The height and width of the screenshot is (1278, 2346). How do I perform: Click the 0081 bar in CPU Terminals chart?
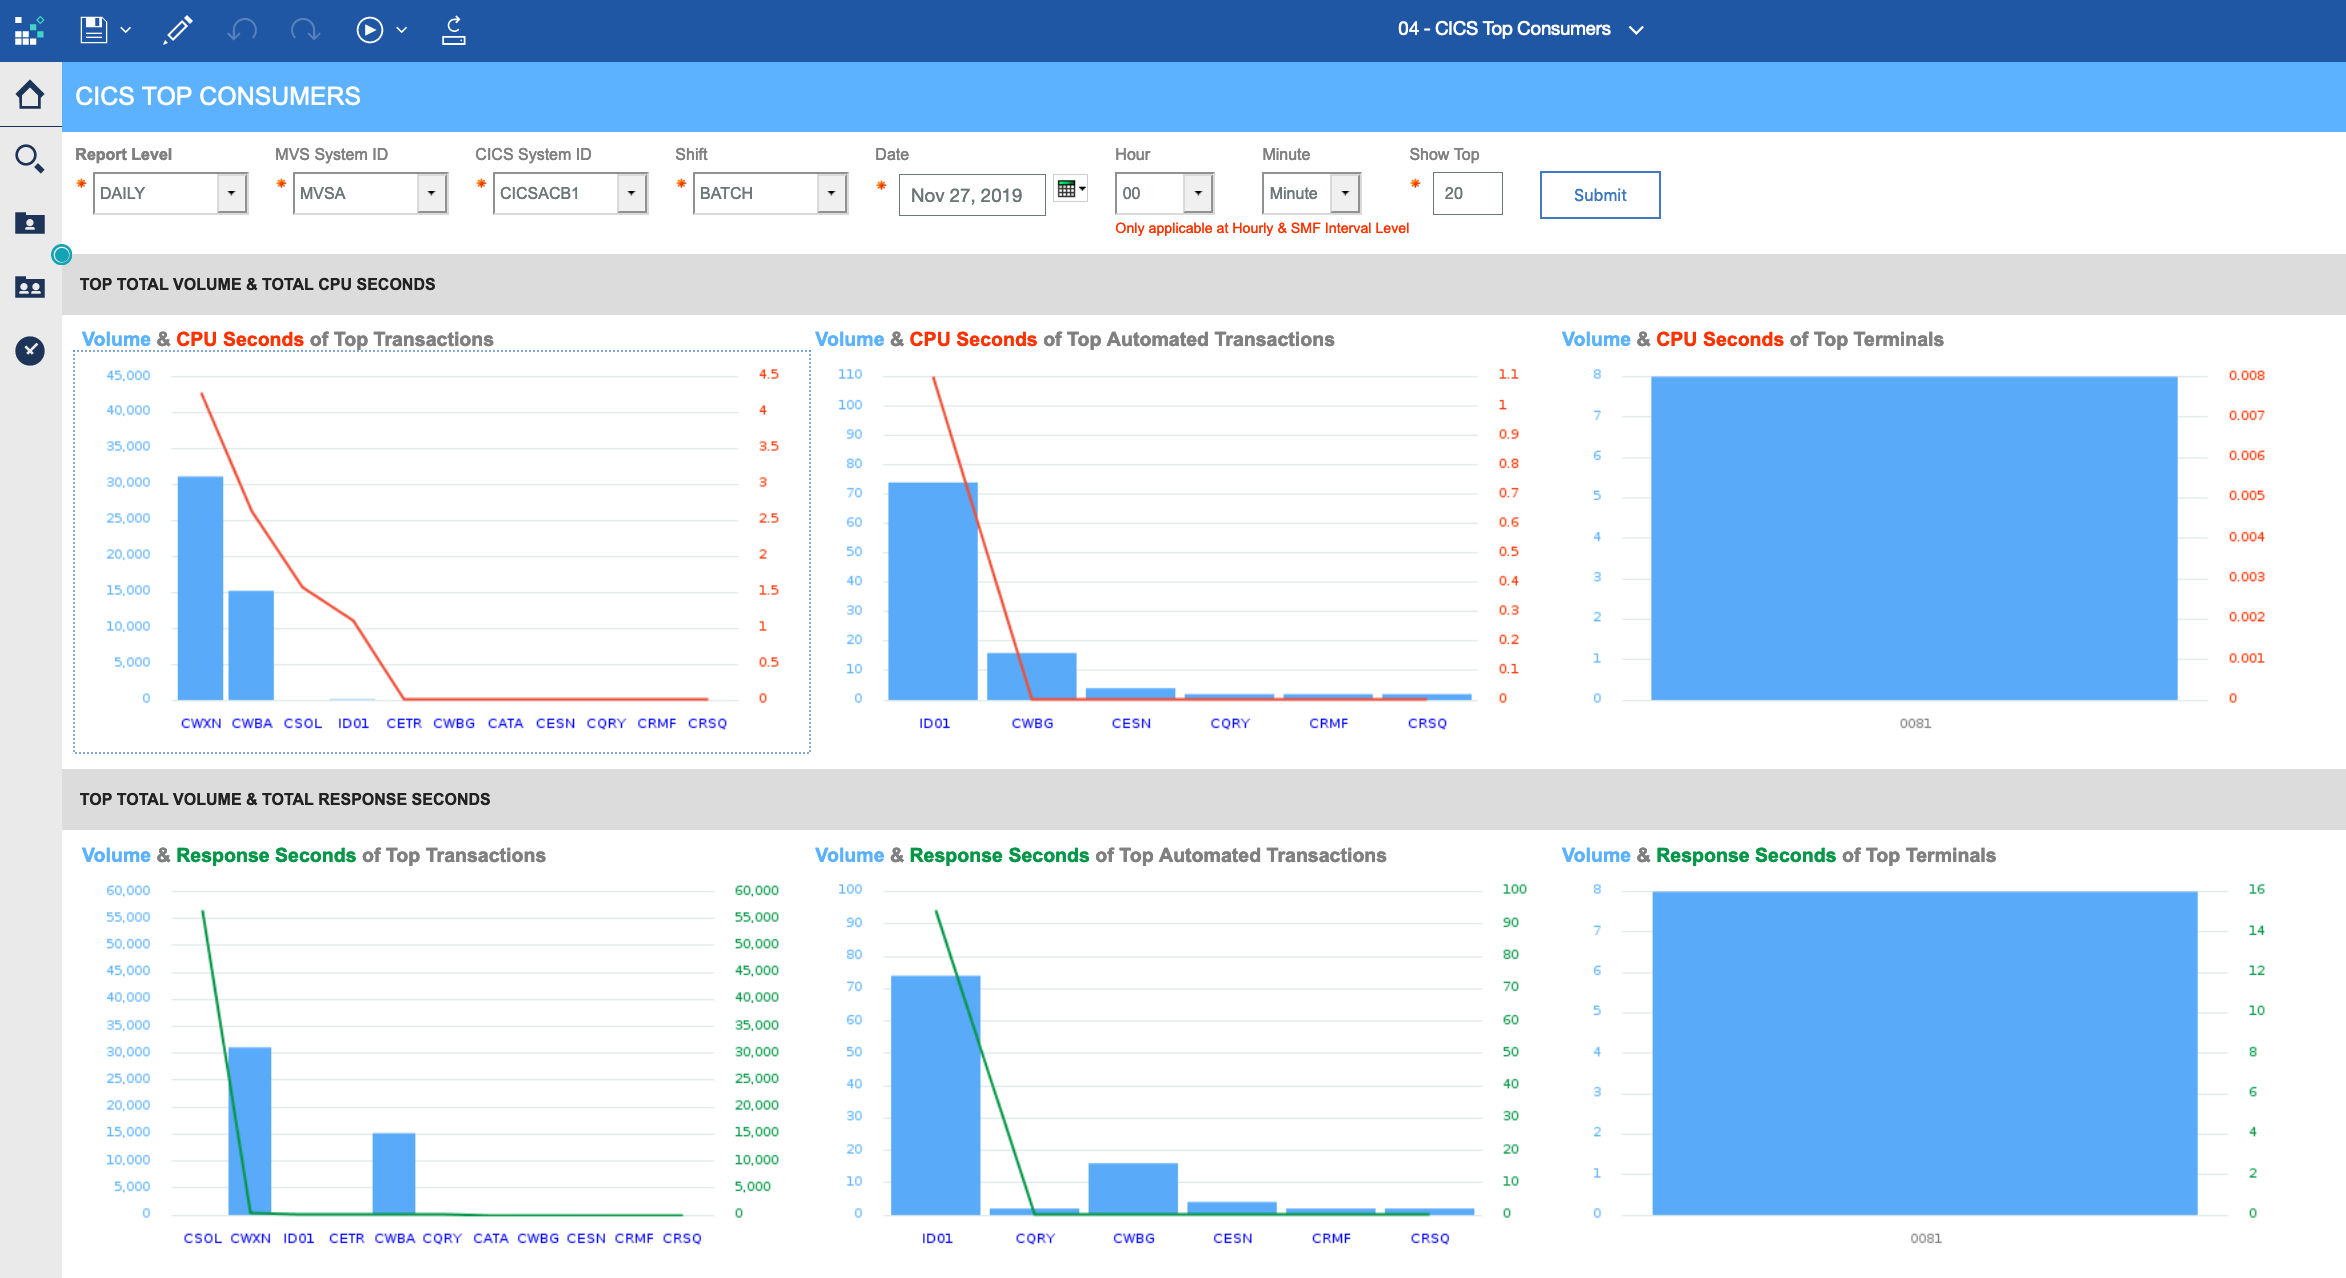1914,538
